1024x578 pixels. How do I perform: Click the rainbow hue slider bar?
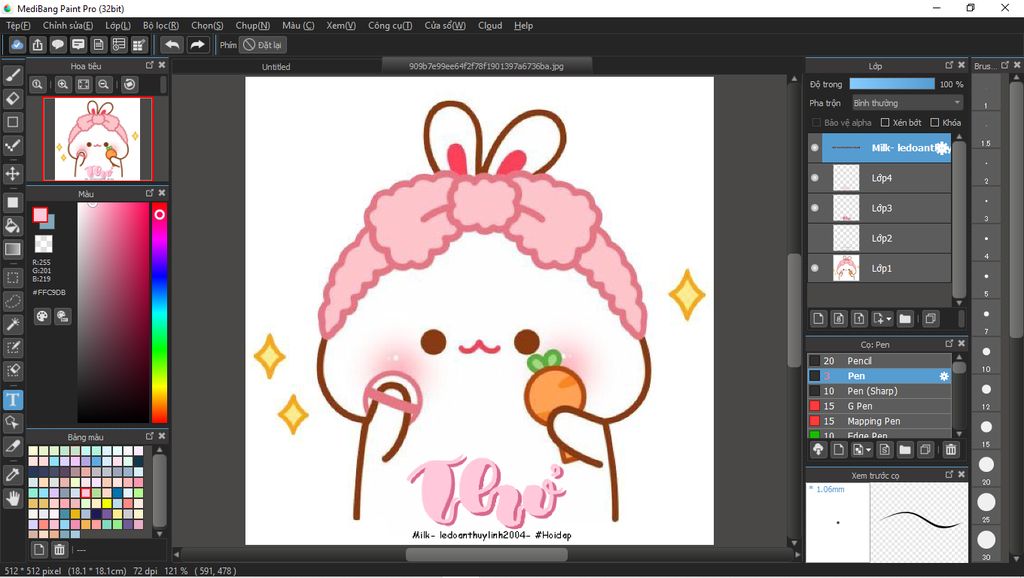coord(159,312)
